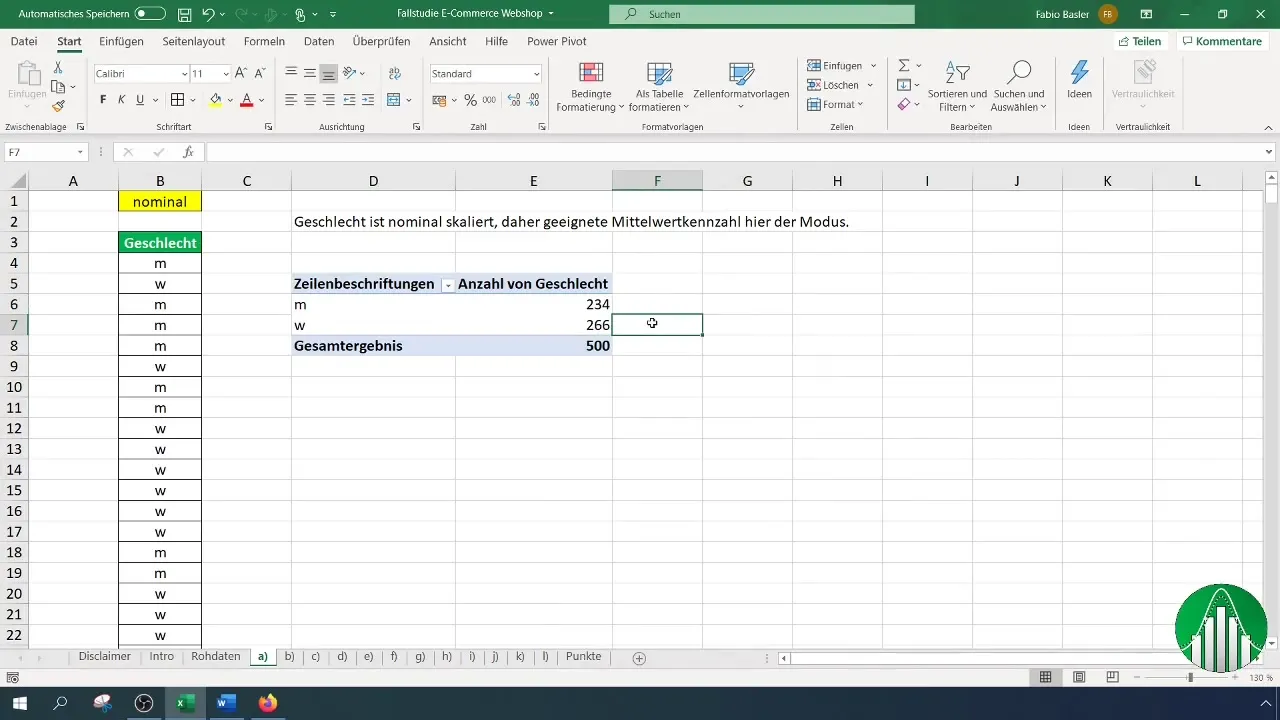
Task: Click the yellow fill color bucket
Action: (x=215, y=100)
